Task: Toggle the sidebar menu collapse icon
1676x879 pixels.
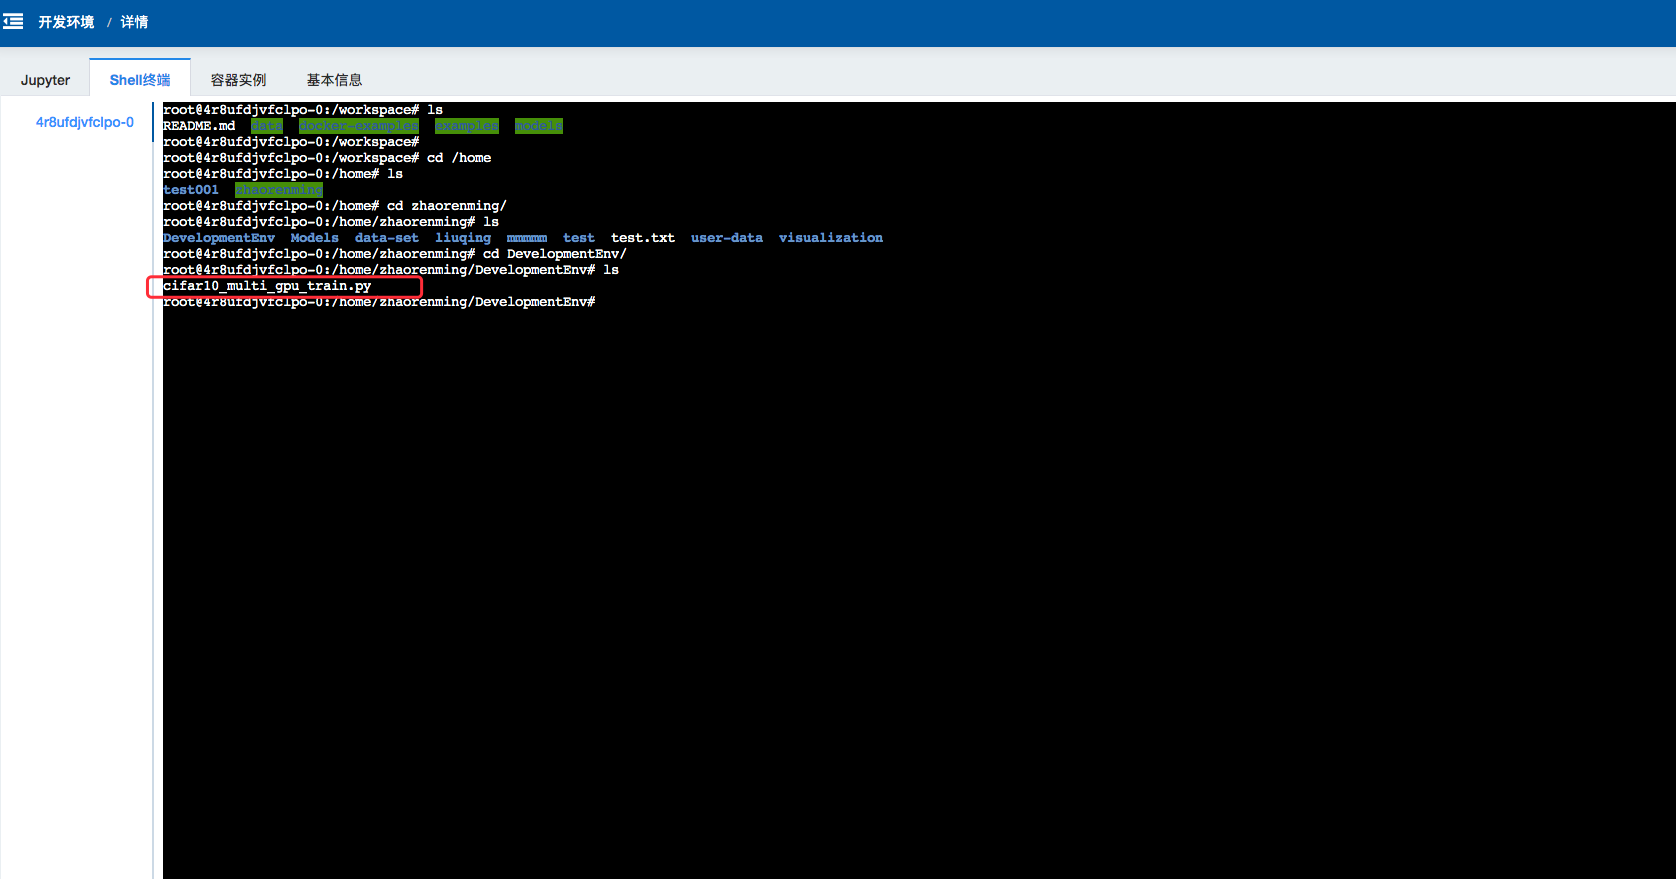Action: coord(14,21)
